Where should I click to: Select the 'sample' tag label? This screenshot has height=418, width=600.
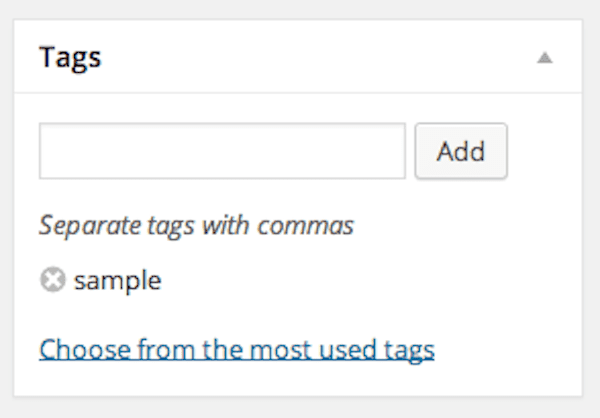pyautogui.click(x=117, y=281)
